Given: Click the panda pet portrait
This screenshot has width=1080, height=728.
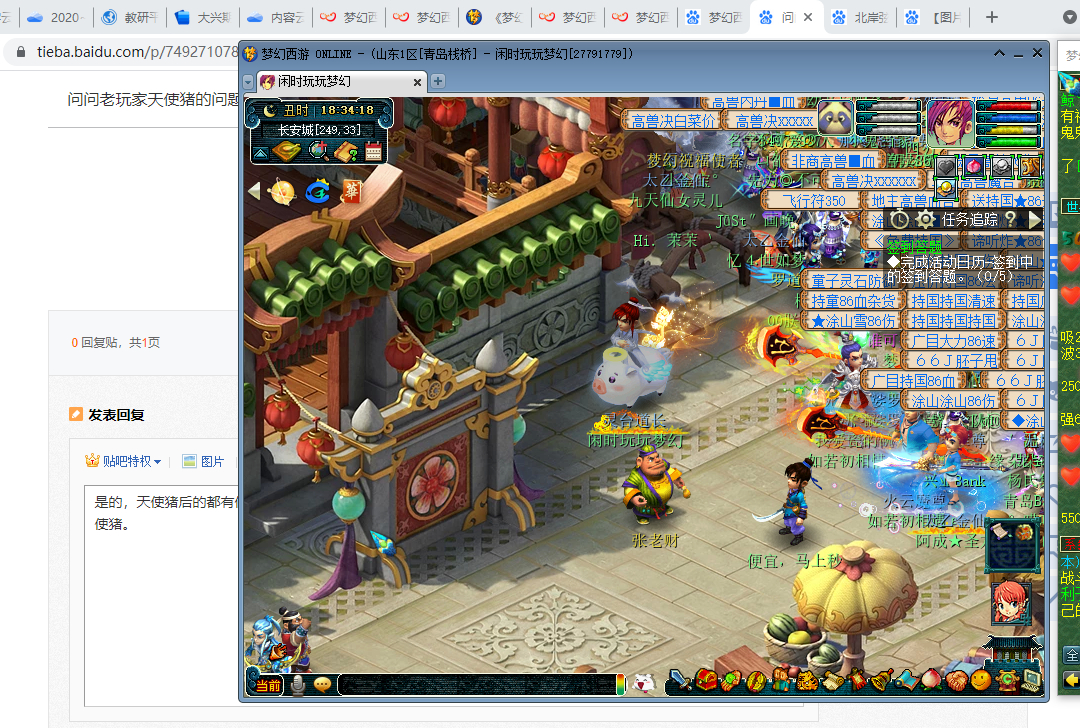Looking at the screenshot, I should pos(836,119).
